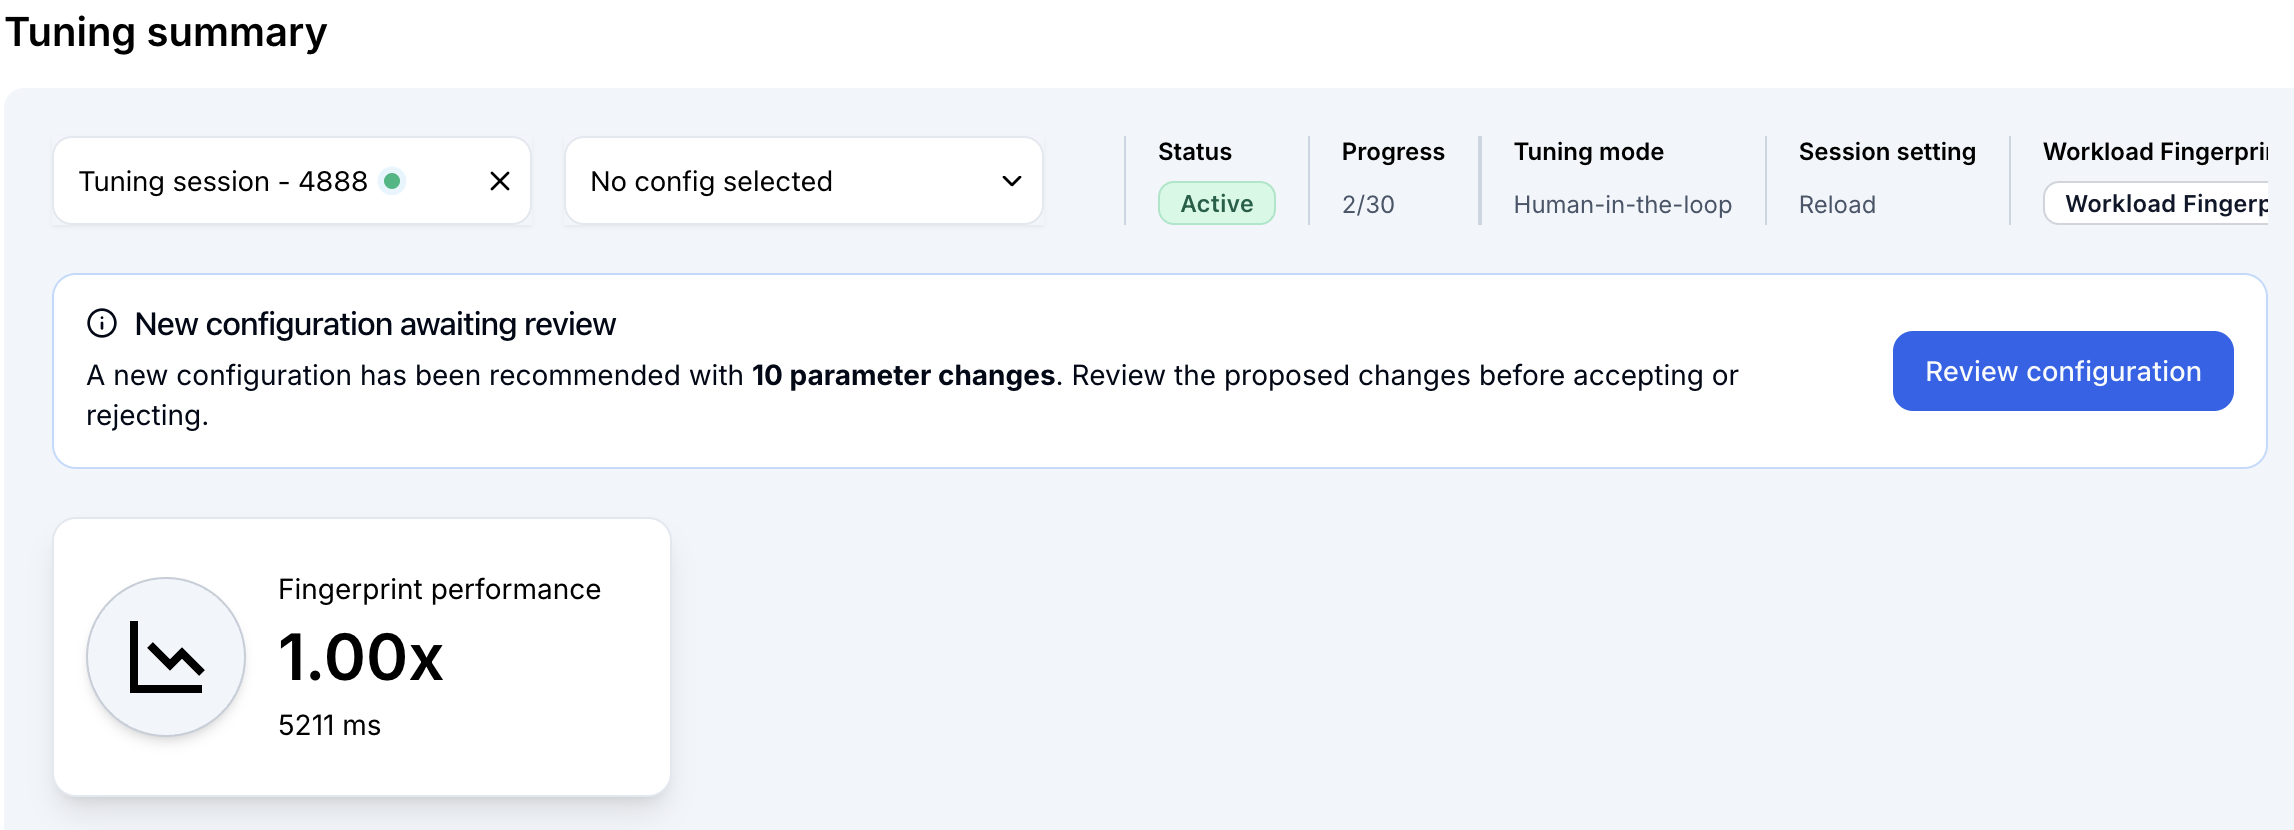Open the Tuning session - 4888 selector
The image size is (2294, 830).
click(223, 181)
